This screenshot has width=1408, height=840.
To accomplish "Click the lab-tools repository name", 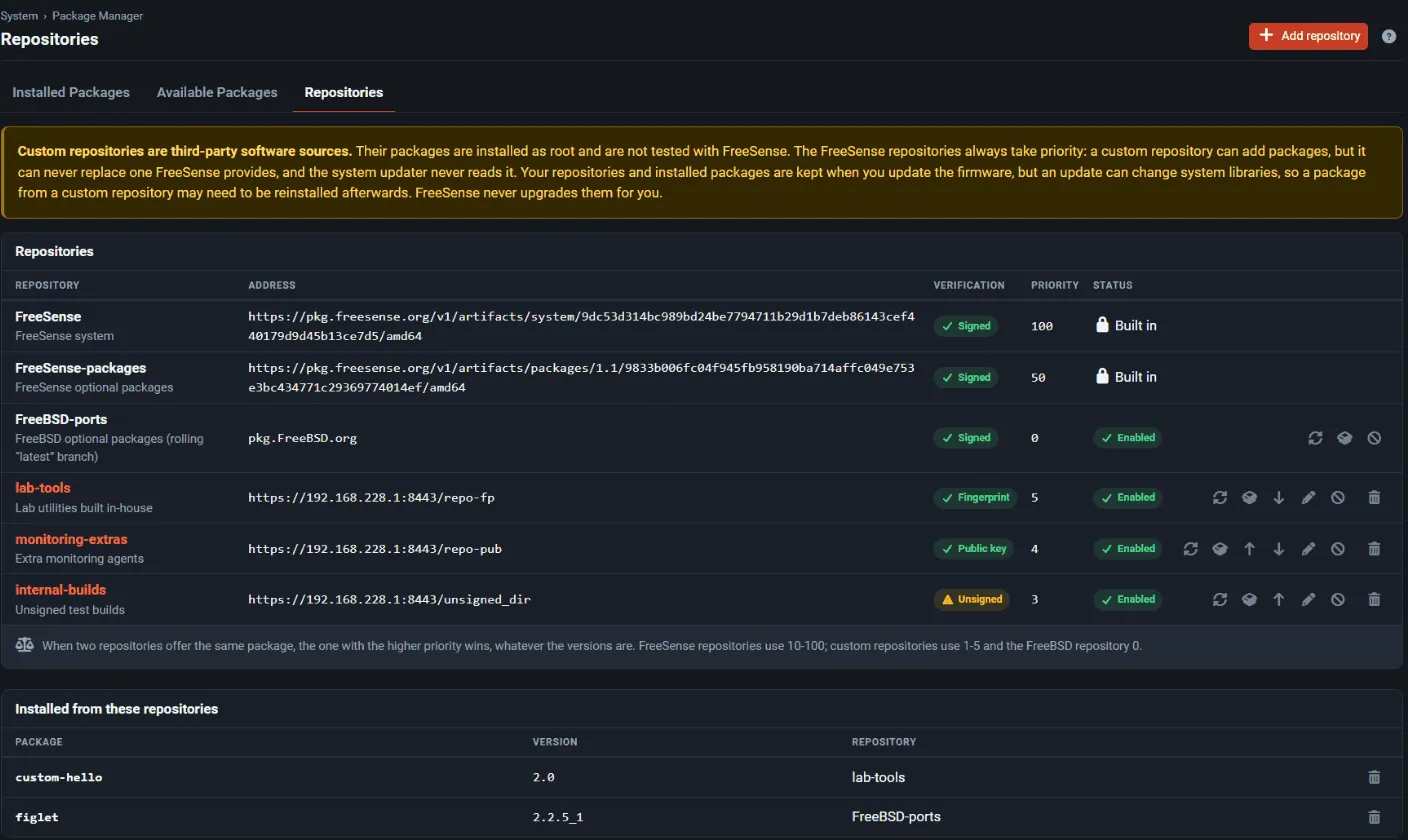I will click(43, 488).
